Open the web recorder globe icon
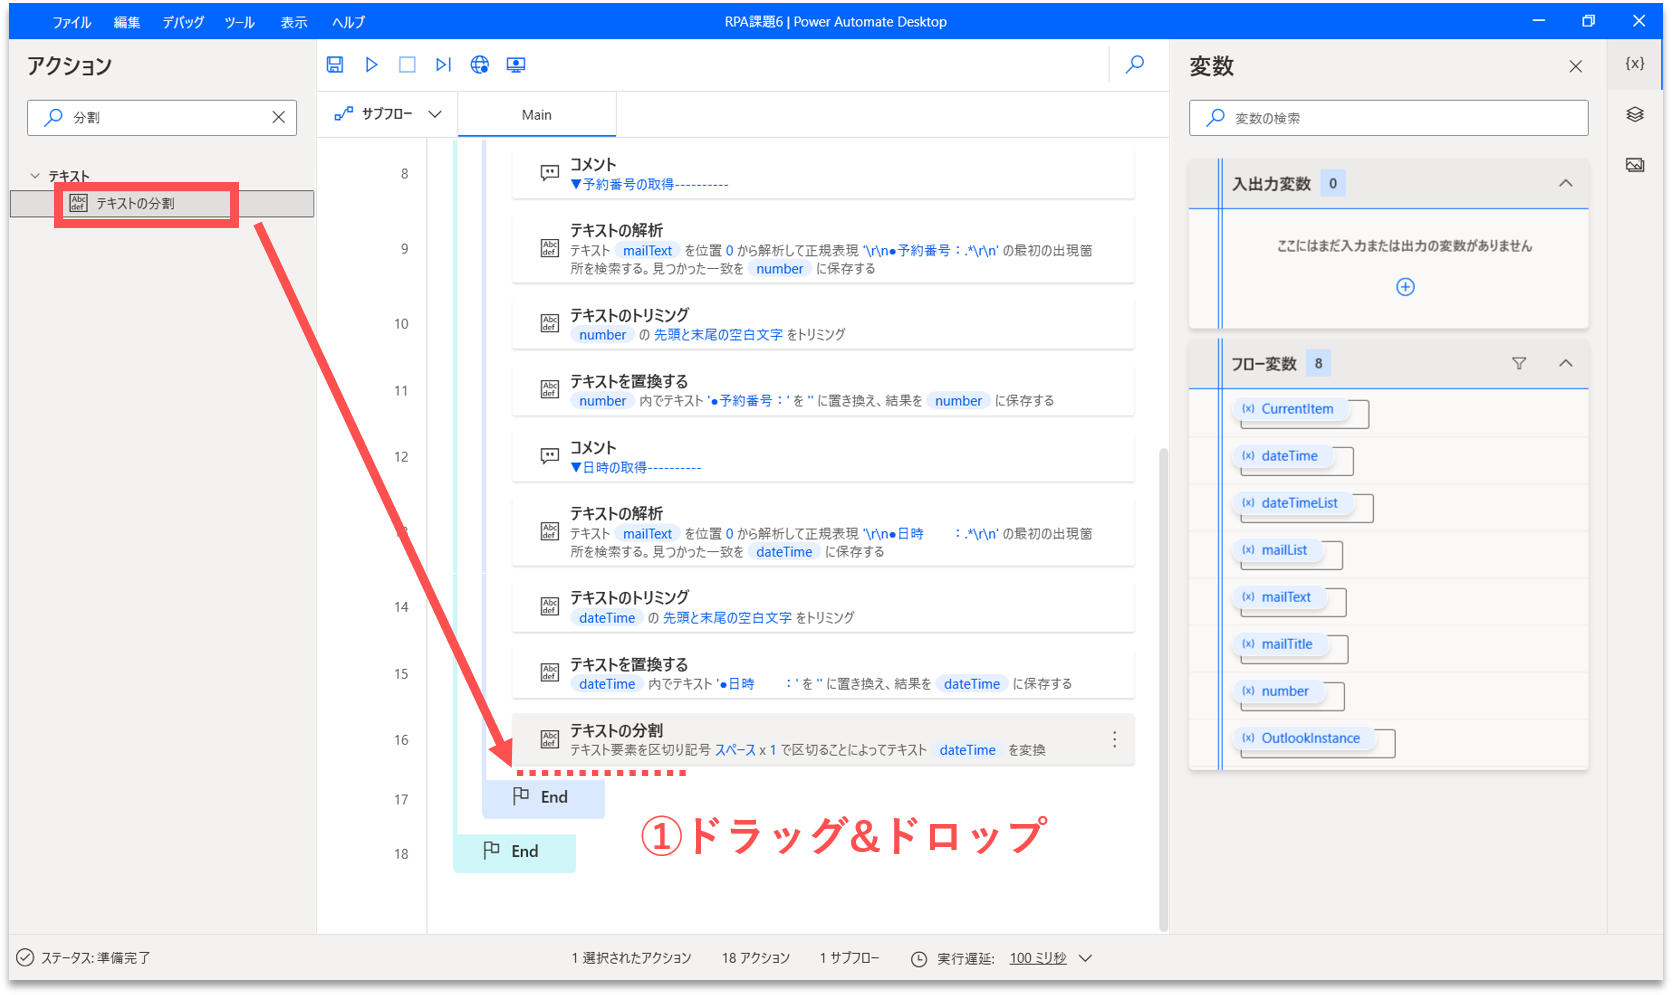Screen dimensions: 1672x995 (x=480, y=64)
